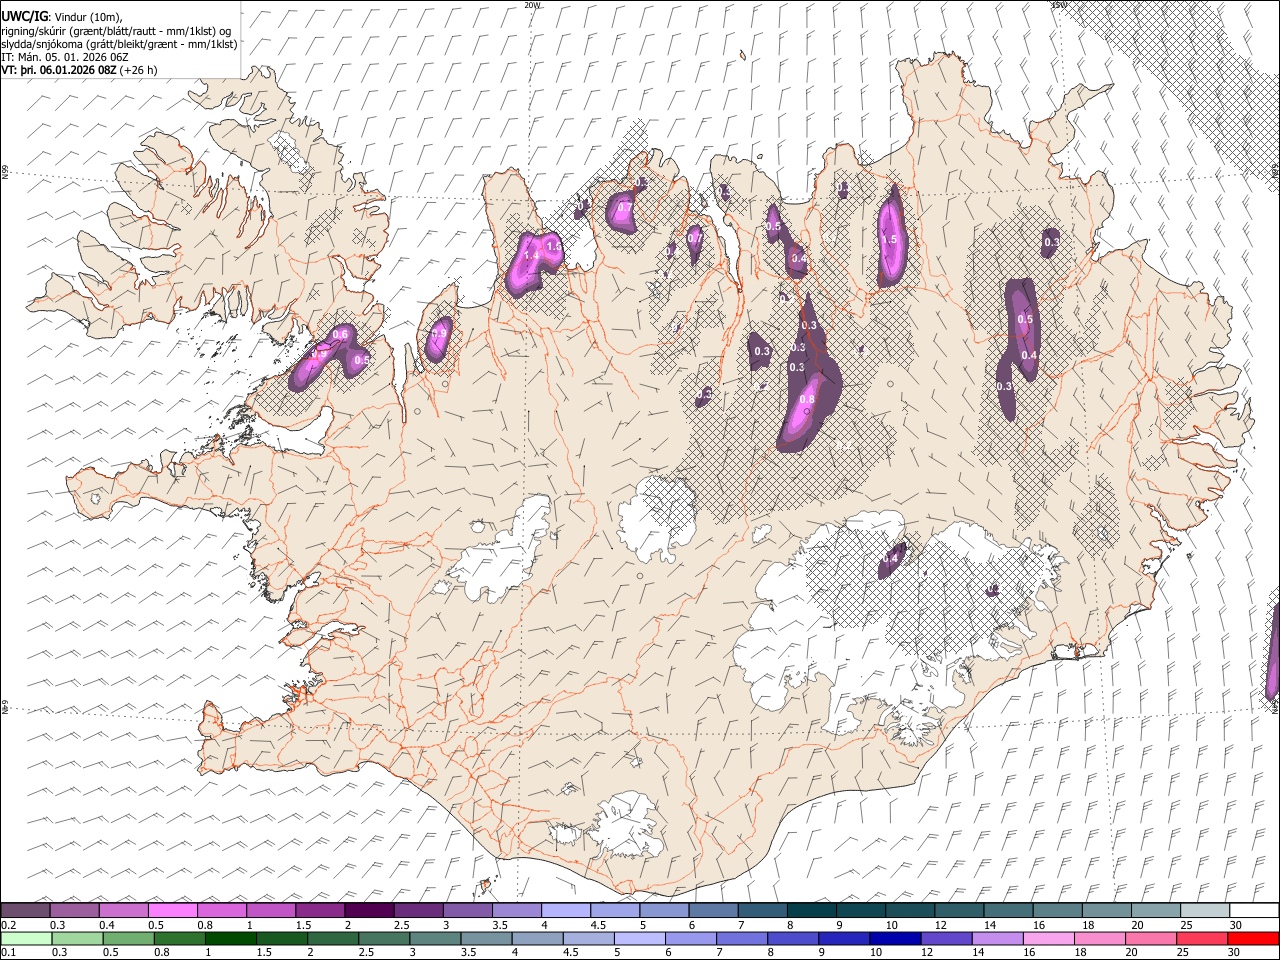Viewport: 1280px width, 960px height.
Task: Click the snow legend lavender swatch at 4
Action: 566,911
